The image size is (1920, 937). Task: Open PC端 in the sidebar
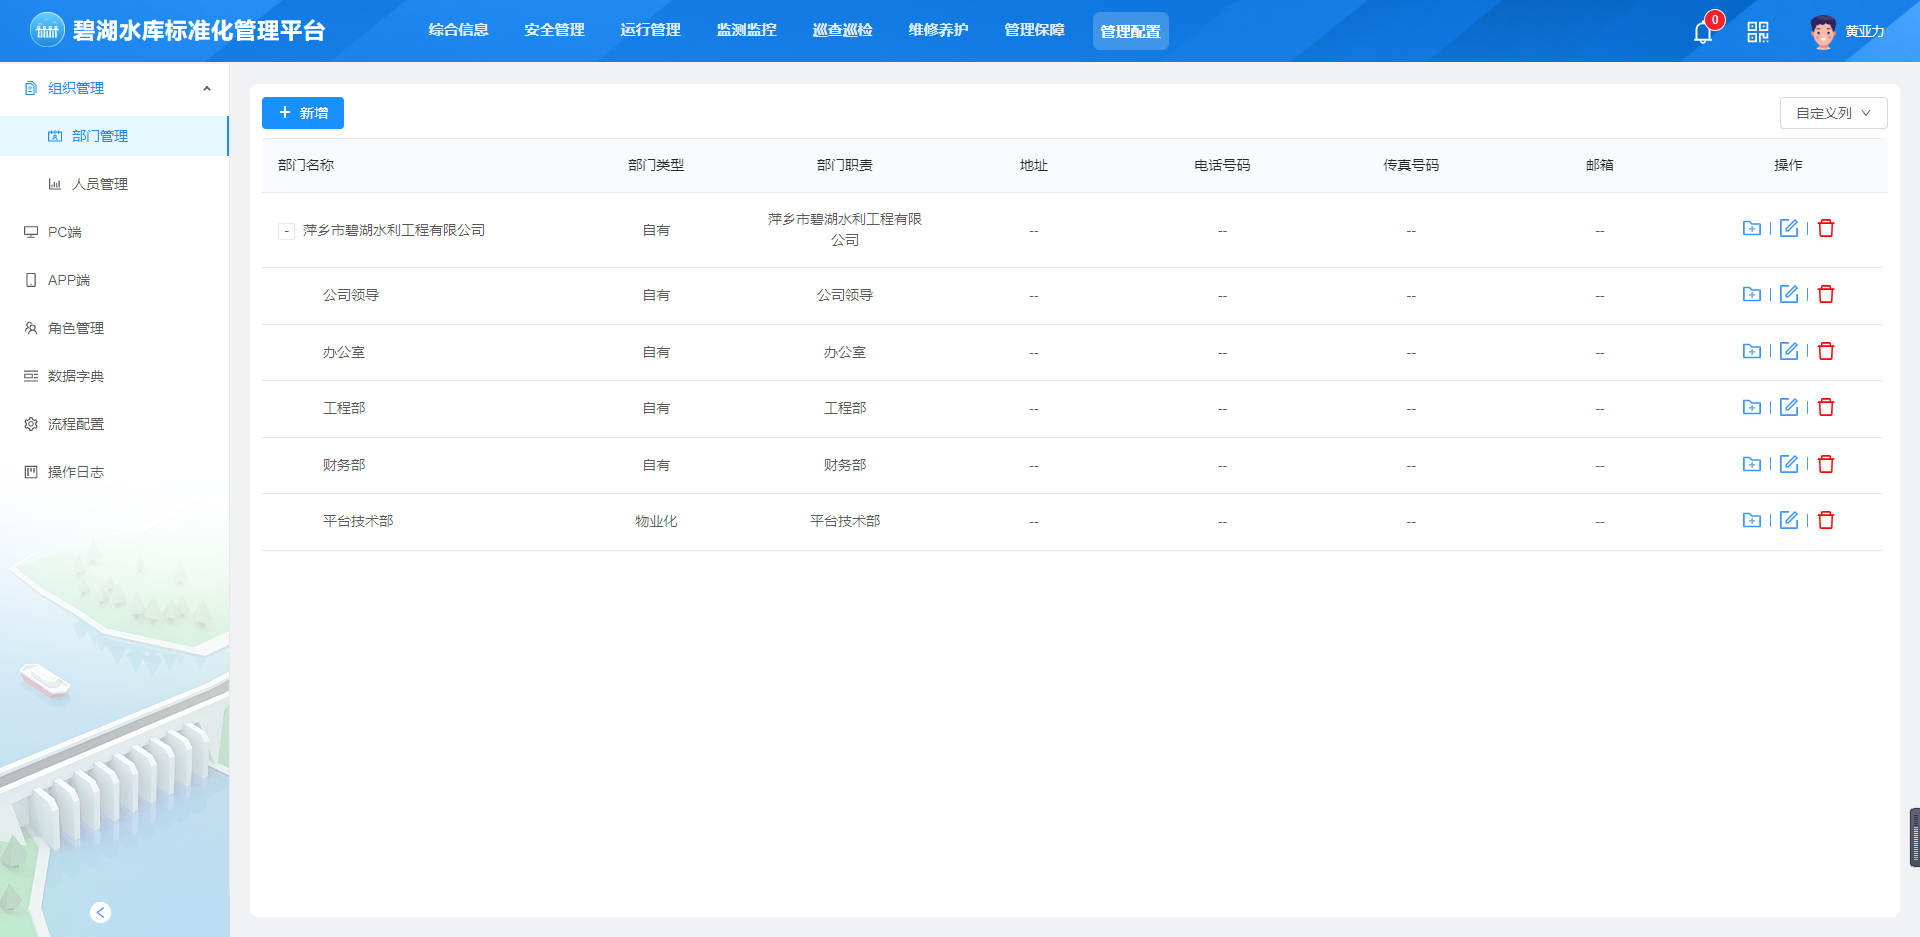coord(114,232)
